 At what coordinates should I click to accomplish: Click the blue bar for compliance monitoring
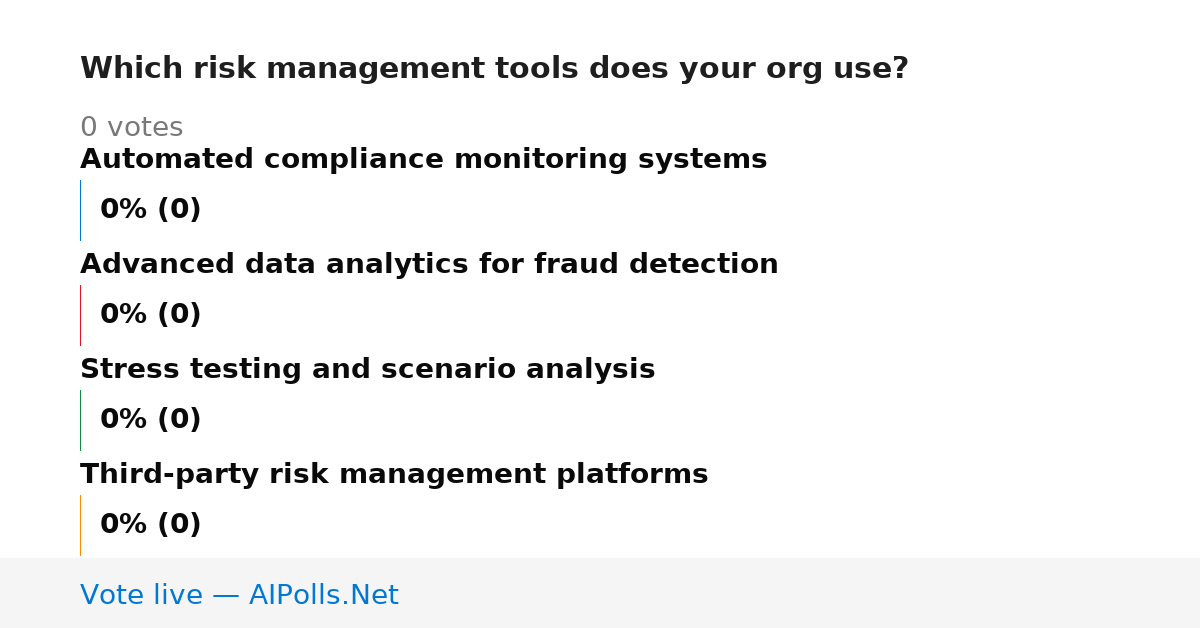point(80,210)
